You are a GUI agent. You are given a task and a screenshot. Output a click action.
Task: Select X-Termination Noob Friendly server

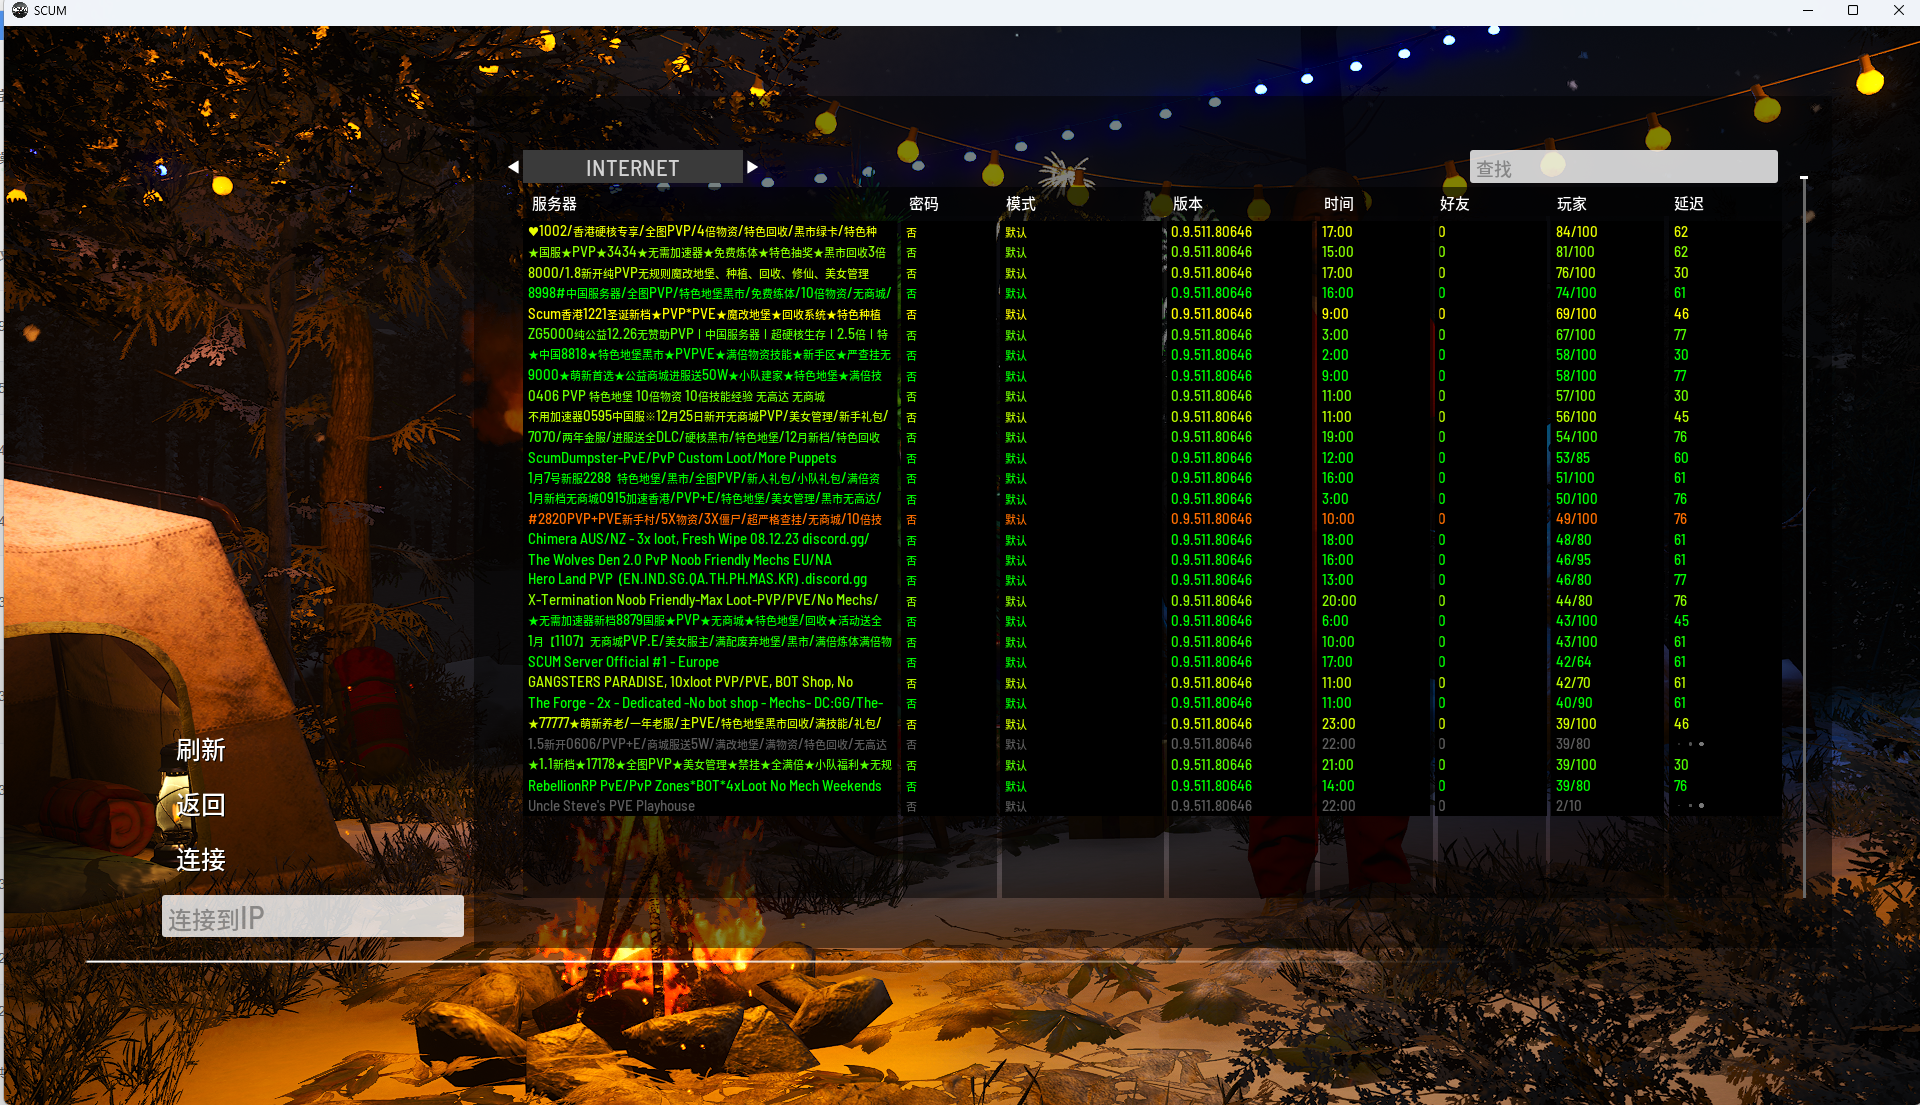[x=1150, y=601]
